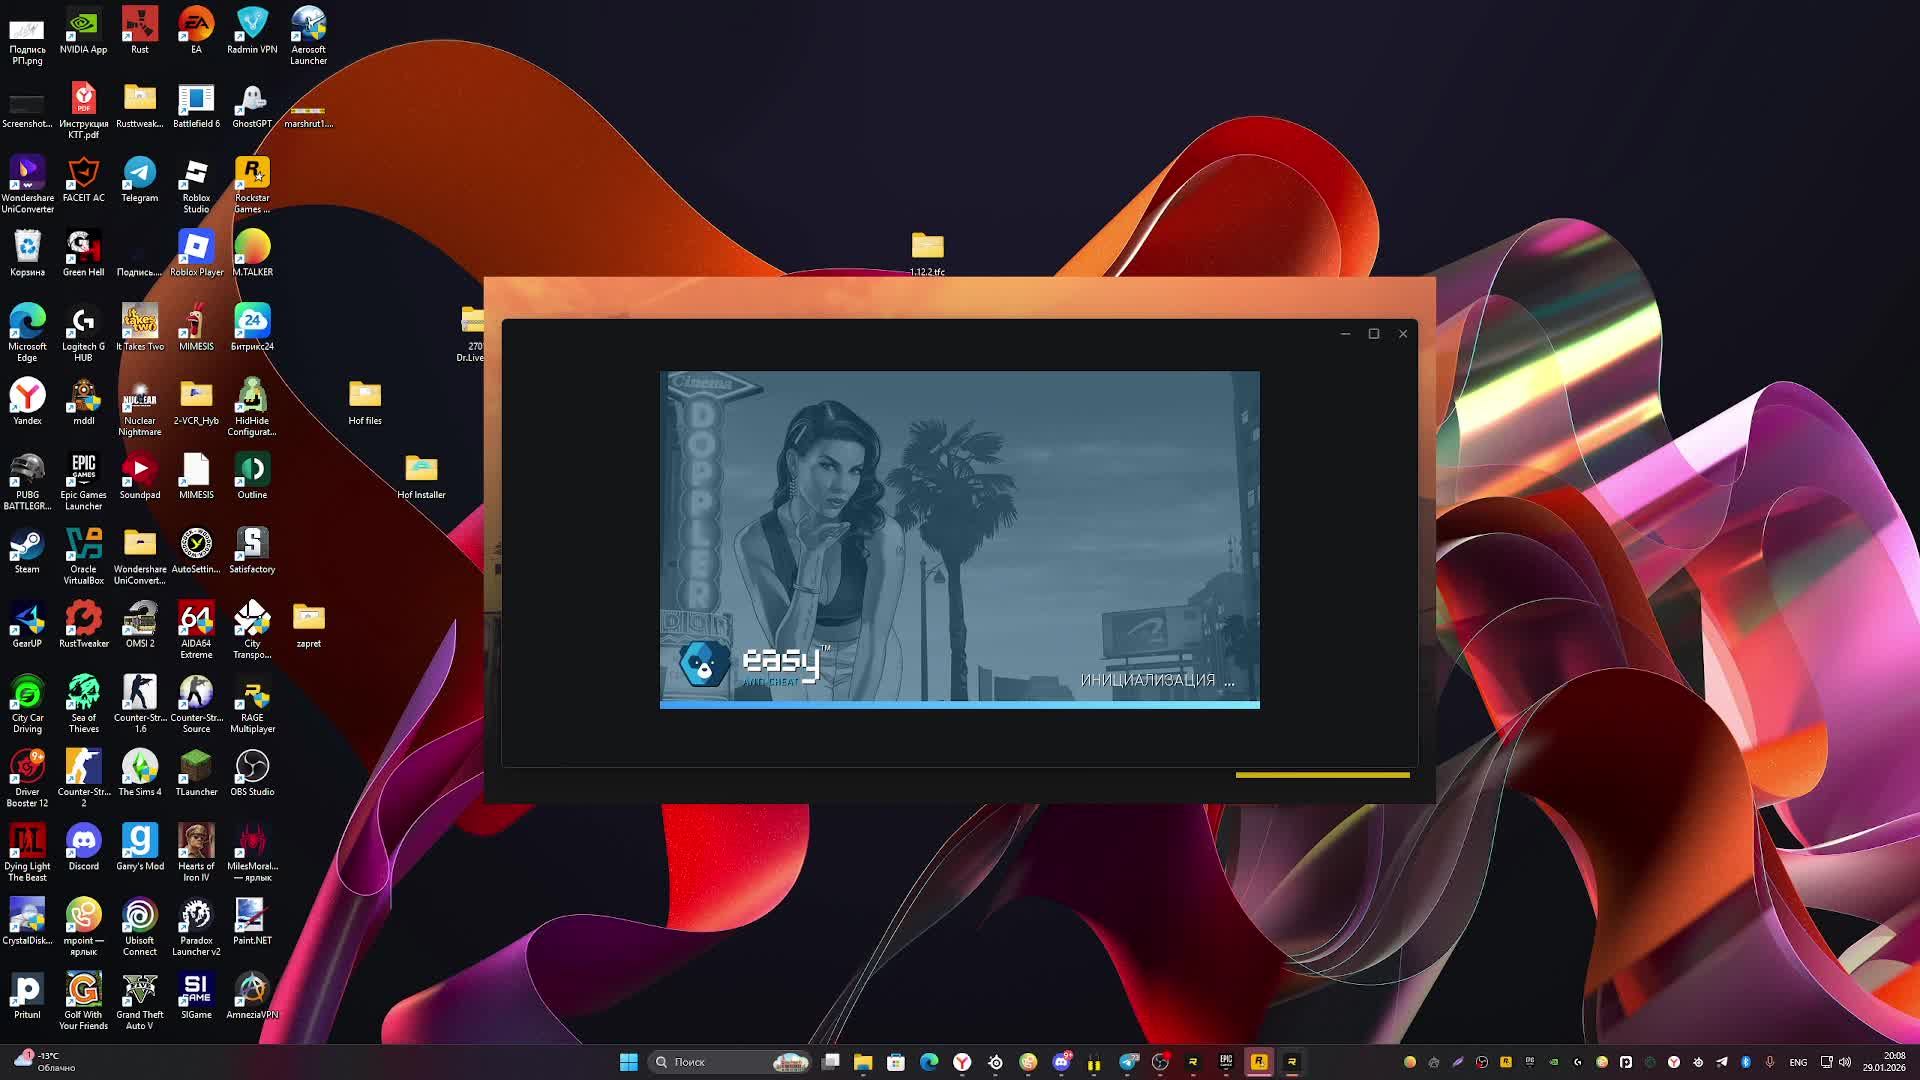Click the taskbar search field Поиск
This screenshot has width=1920, height=1080.
point(700,1062)
